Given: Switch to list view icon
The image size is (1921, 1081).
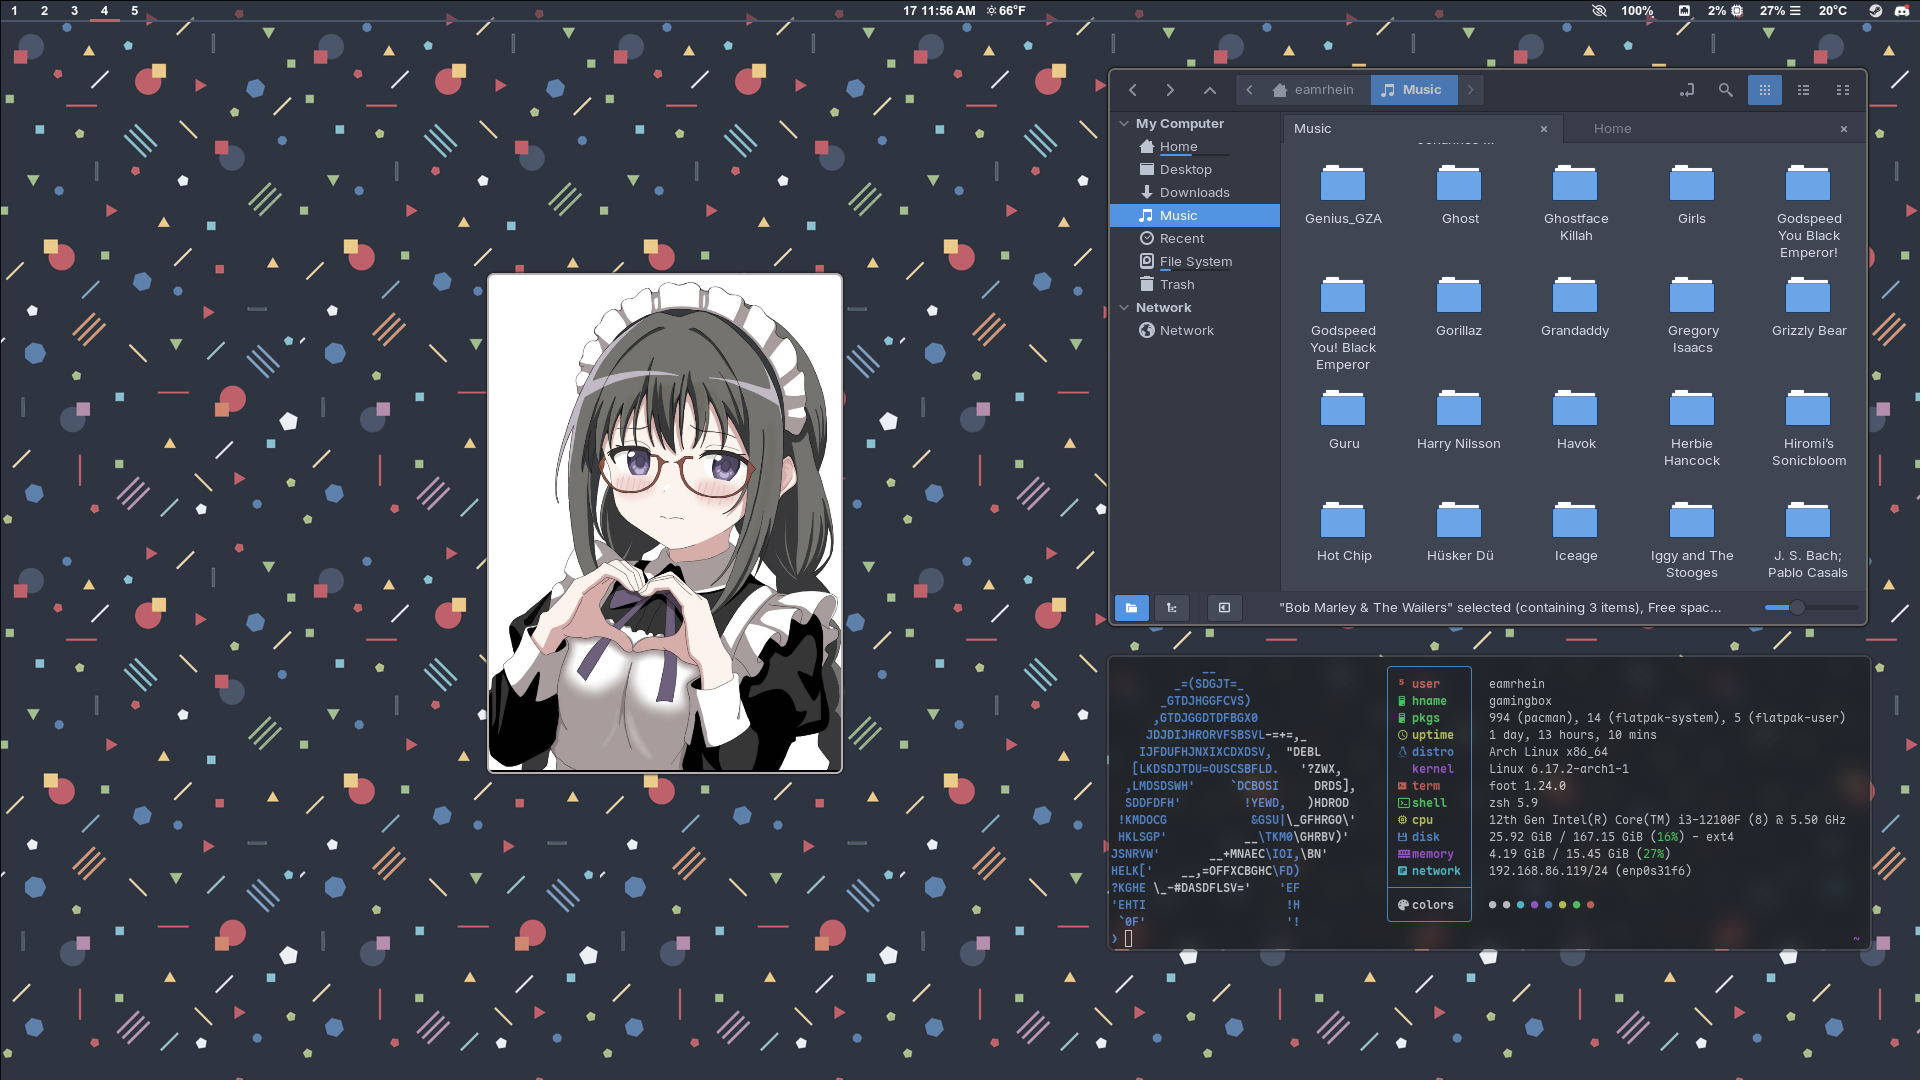Looking at the screenshot, I should (x=1803, y=90).
